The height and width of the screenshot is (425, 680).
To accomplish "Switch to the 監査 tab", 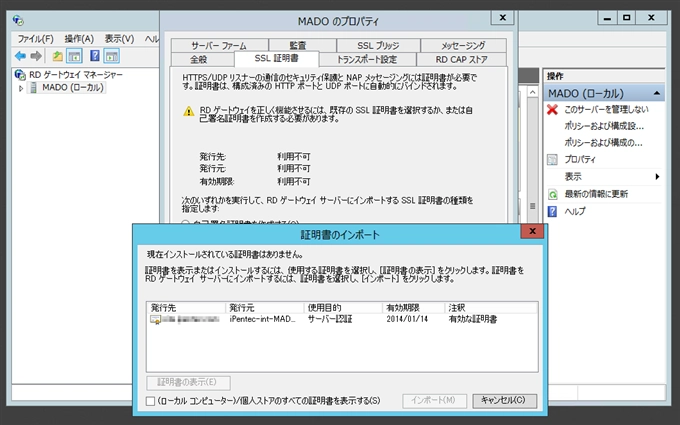I will point(302,46).
